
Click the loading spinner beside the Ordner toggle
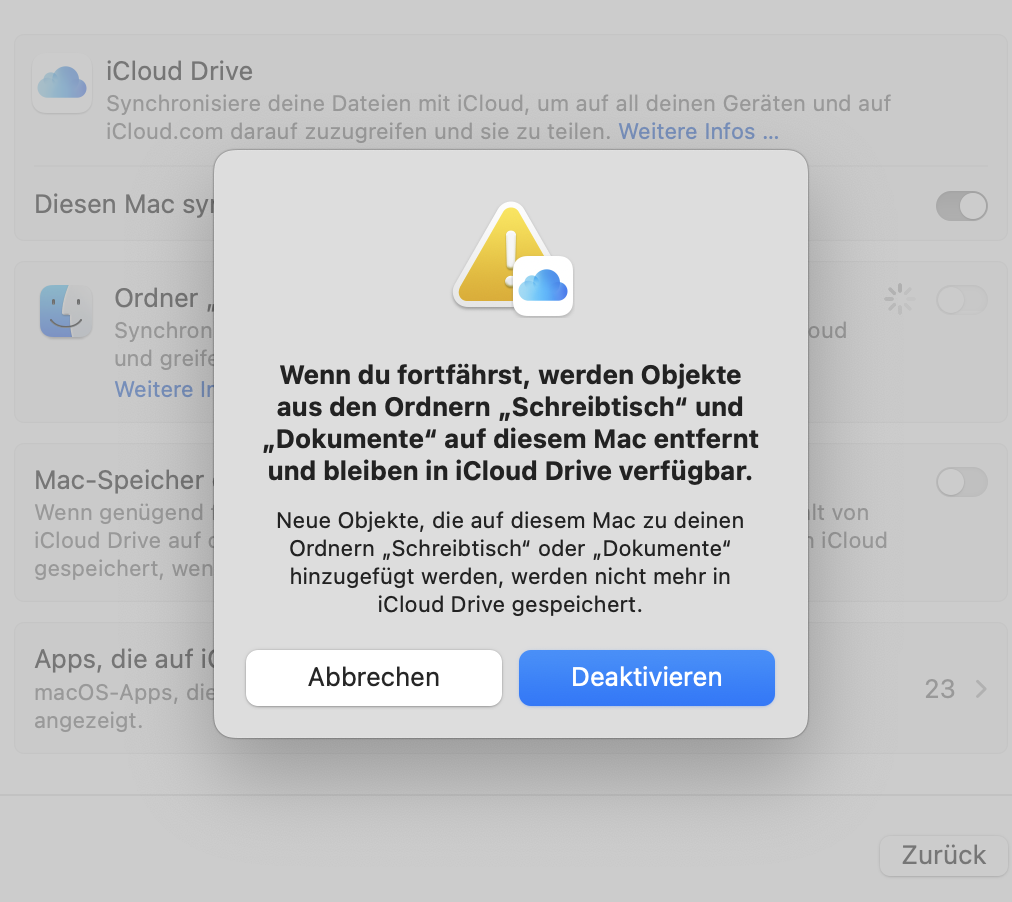(899, 299)
